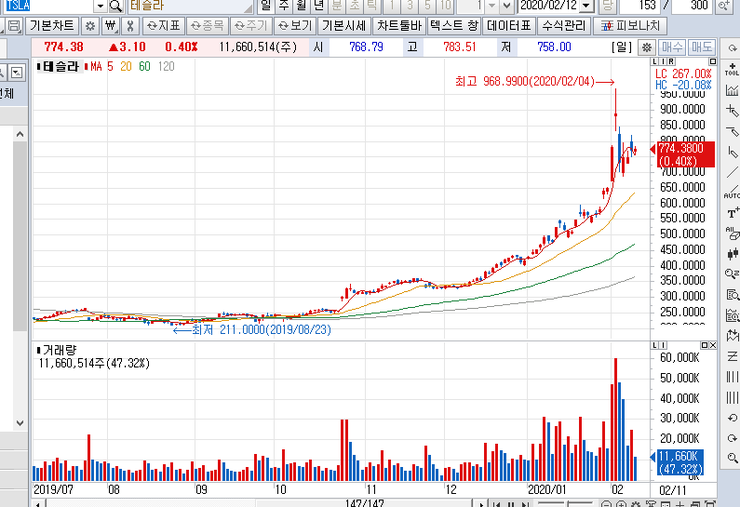This screenshot has width=740, height=507.
Task: Switch to minute (분) chart period
Action: pyautogui.click(x=336, y=6)
